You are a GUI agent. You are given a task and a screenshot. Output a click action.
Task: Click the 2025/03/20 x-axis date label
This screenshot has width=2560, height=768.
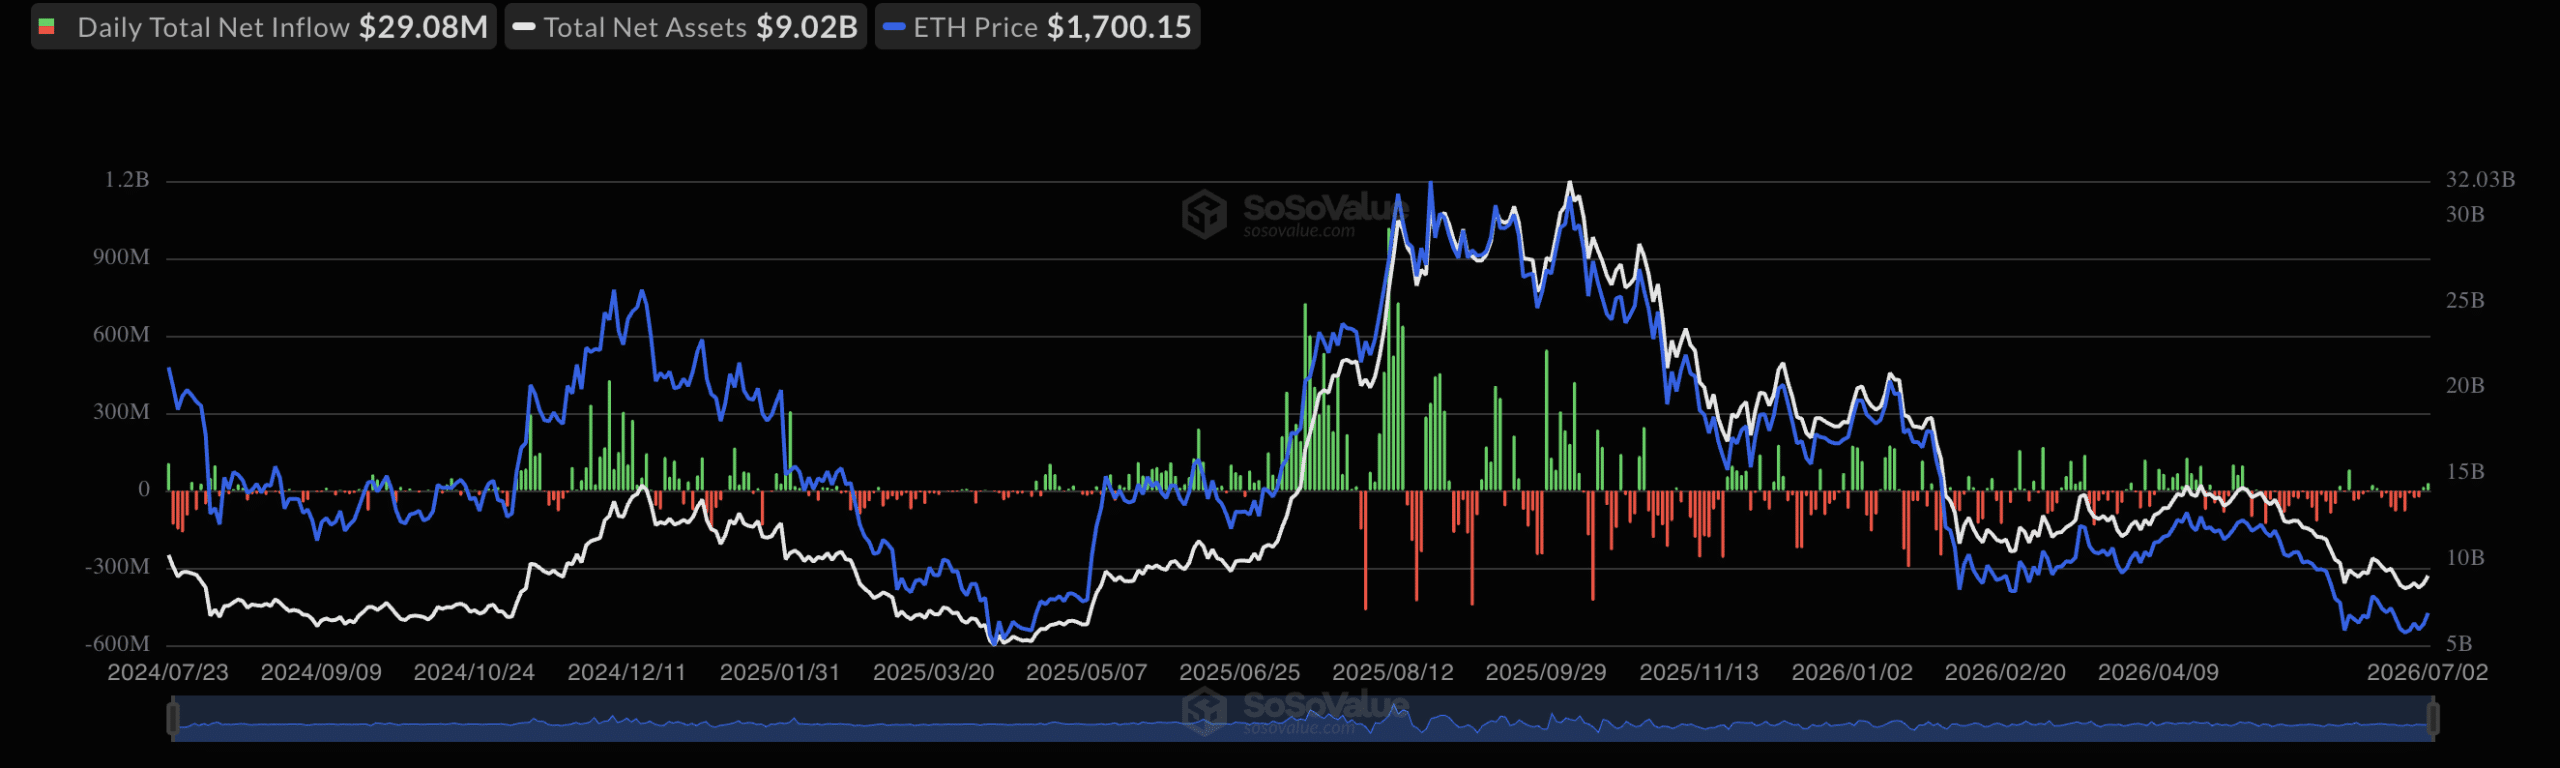(934, 672)
